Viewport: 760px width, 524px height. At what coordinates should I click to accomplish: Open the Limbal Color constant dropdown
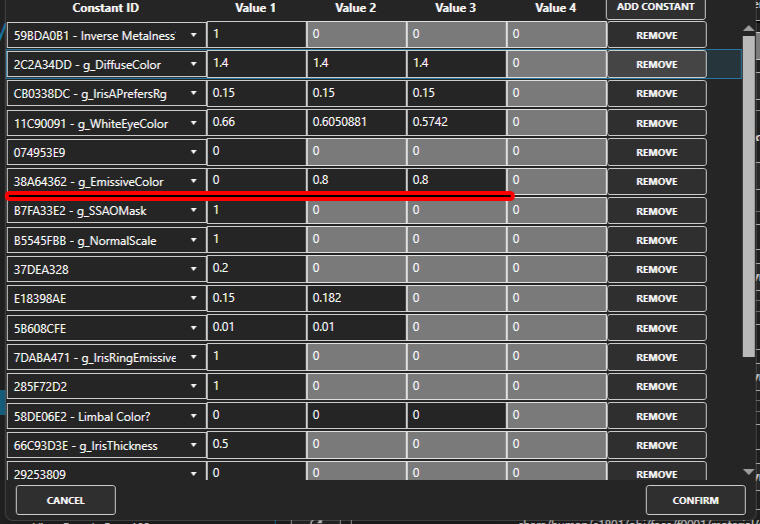tap(194, 416)
